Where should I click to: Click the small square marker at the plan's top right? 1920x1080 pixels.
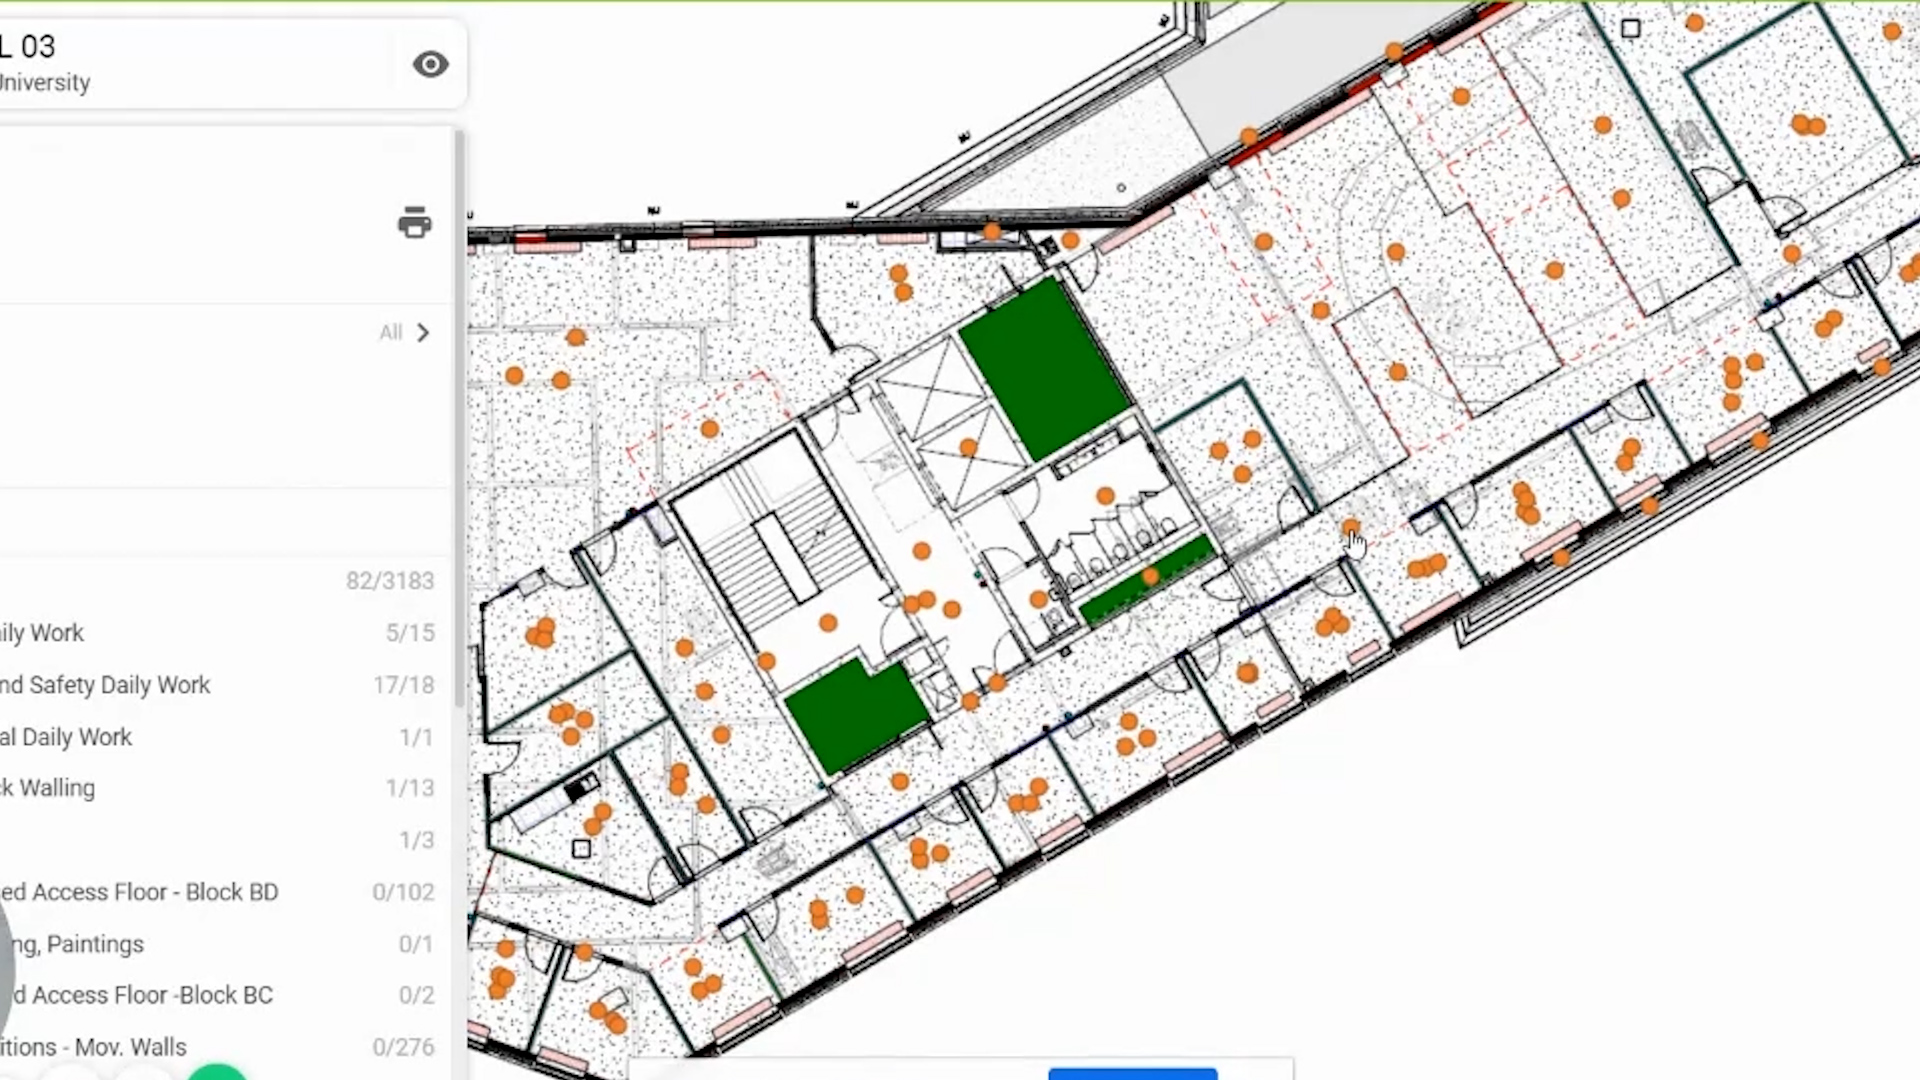tap(1630, 29)
